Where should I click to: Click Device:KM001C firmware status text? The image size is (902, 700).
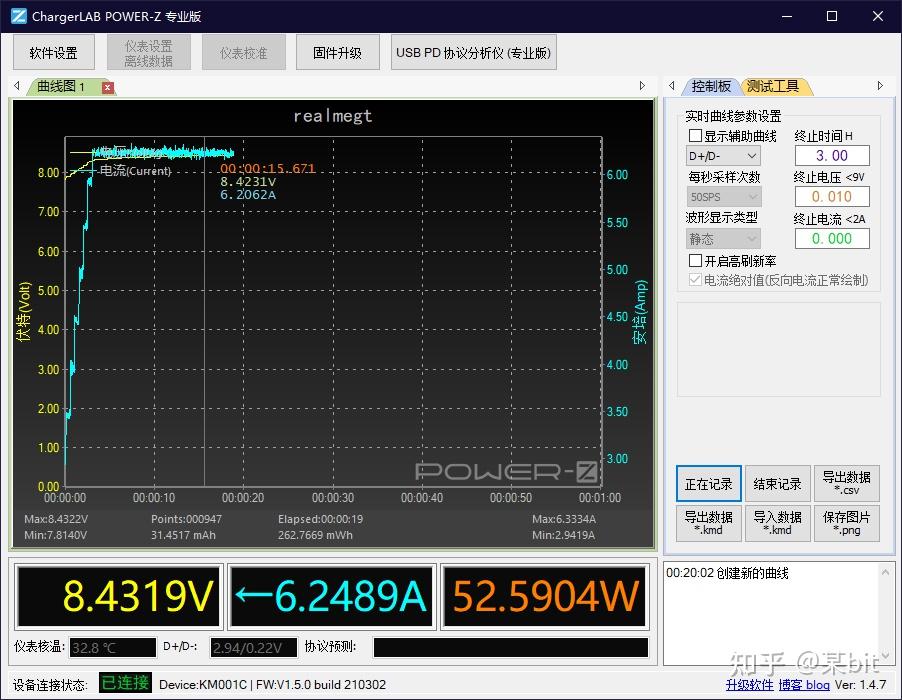coord(272,684)
